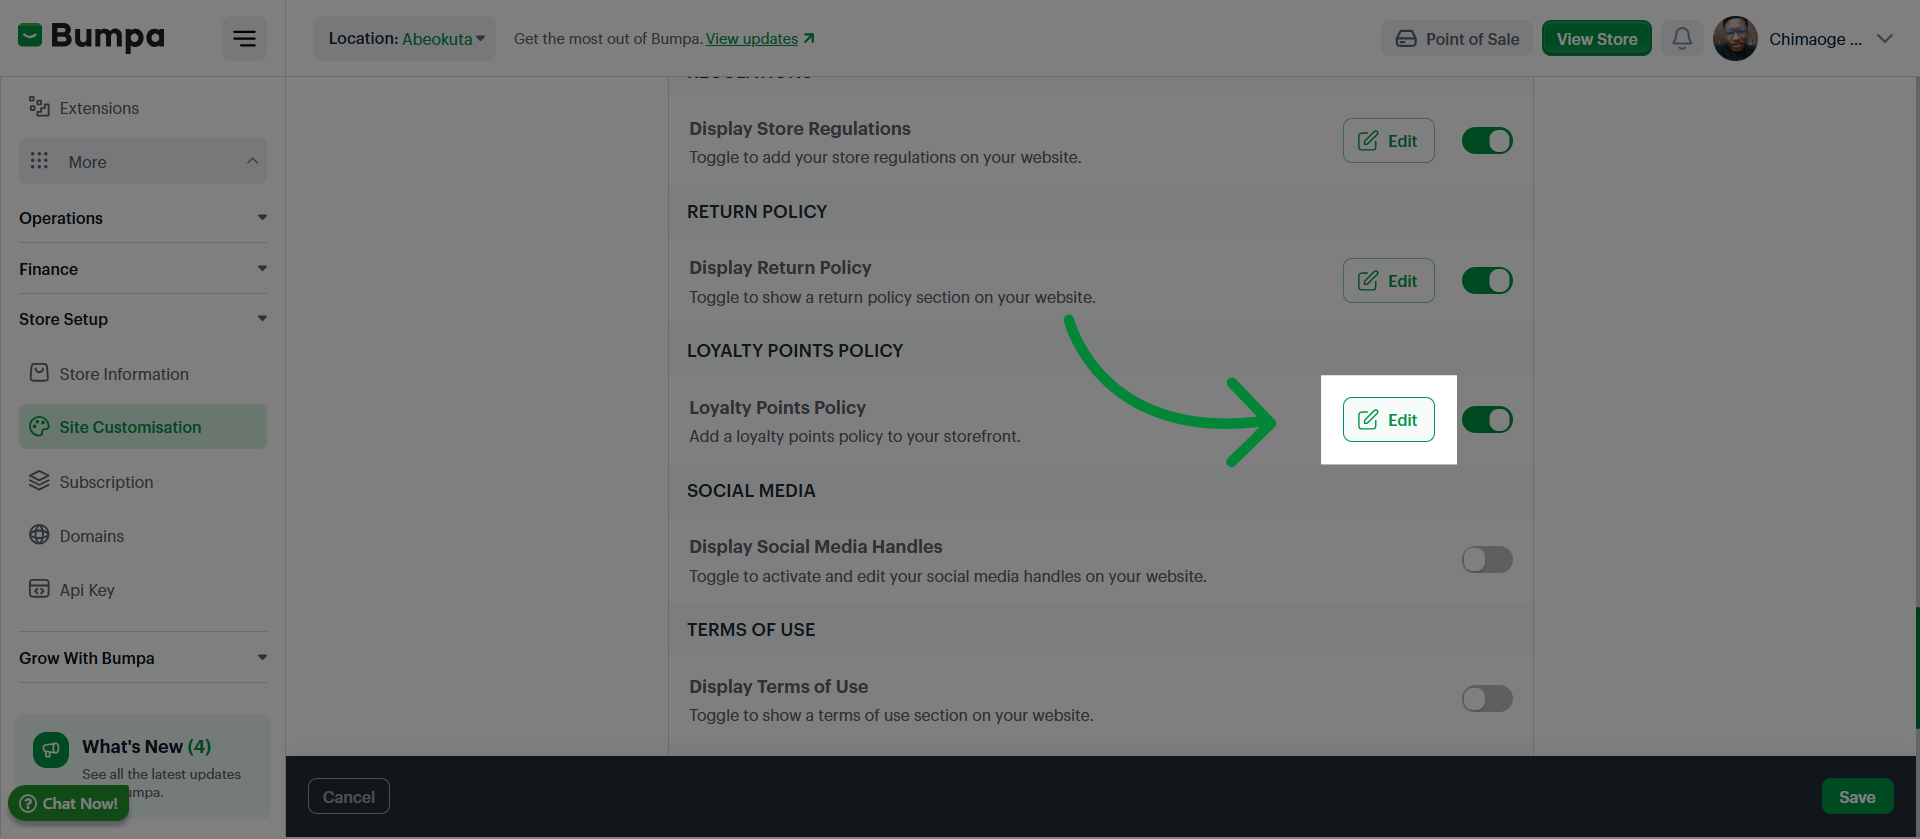Open Domains globe icon
Image resolution: width=1920 pixels, height=839 pixels.
click(39, 535)
